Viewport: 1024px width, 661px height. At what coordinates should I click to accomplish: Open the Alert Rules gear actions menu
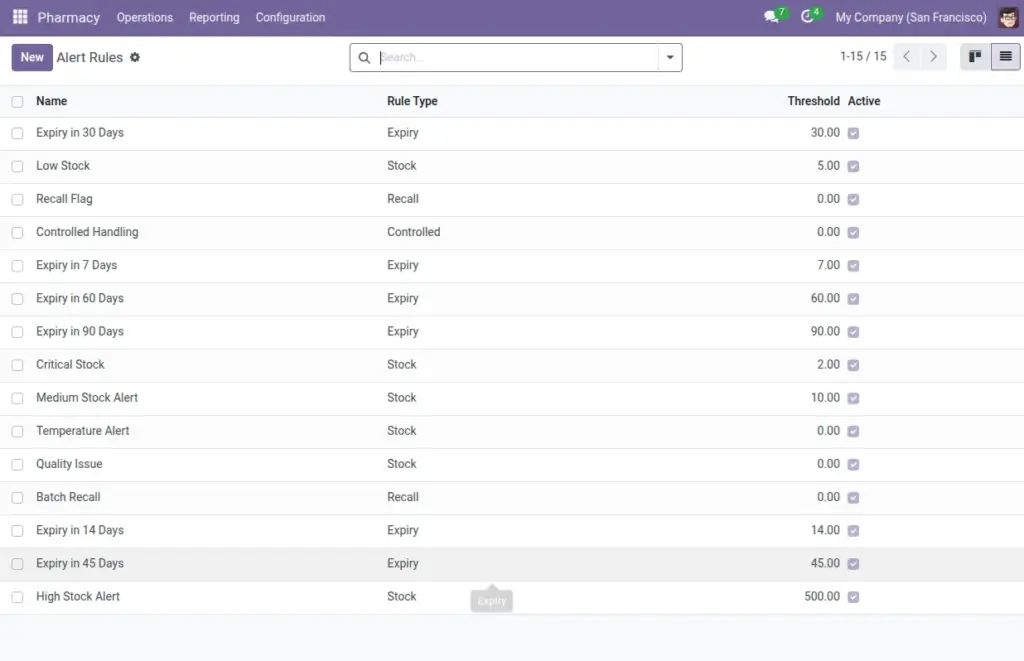point(135,57)
